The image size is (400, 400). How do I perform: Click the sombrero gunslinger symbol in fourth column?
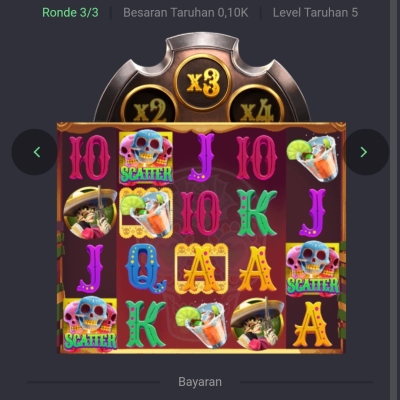257,324
